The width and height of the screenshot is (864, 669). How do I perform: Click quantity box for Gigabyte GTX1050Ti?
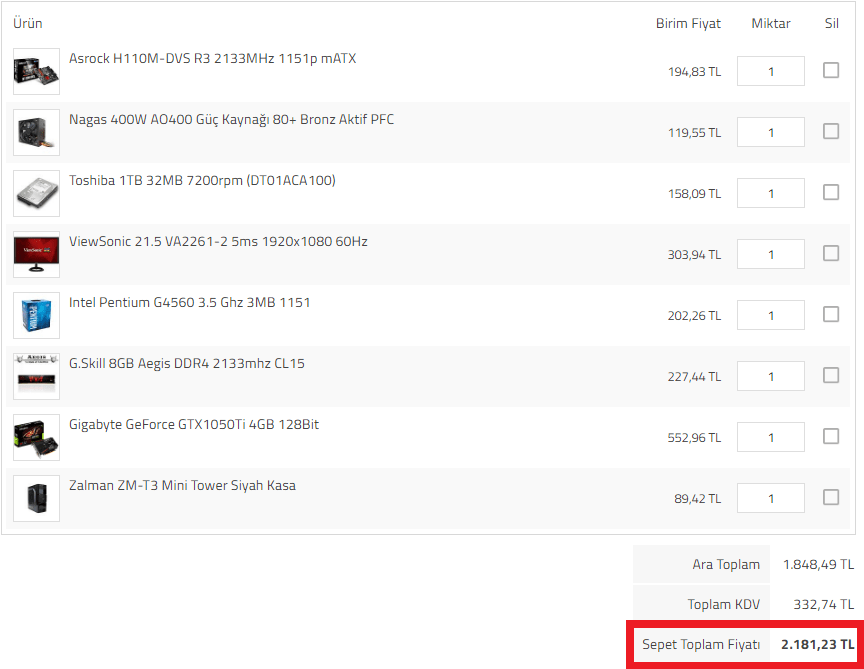click(x=771, y=438)
